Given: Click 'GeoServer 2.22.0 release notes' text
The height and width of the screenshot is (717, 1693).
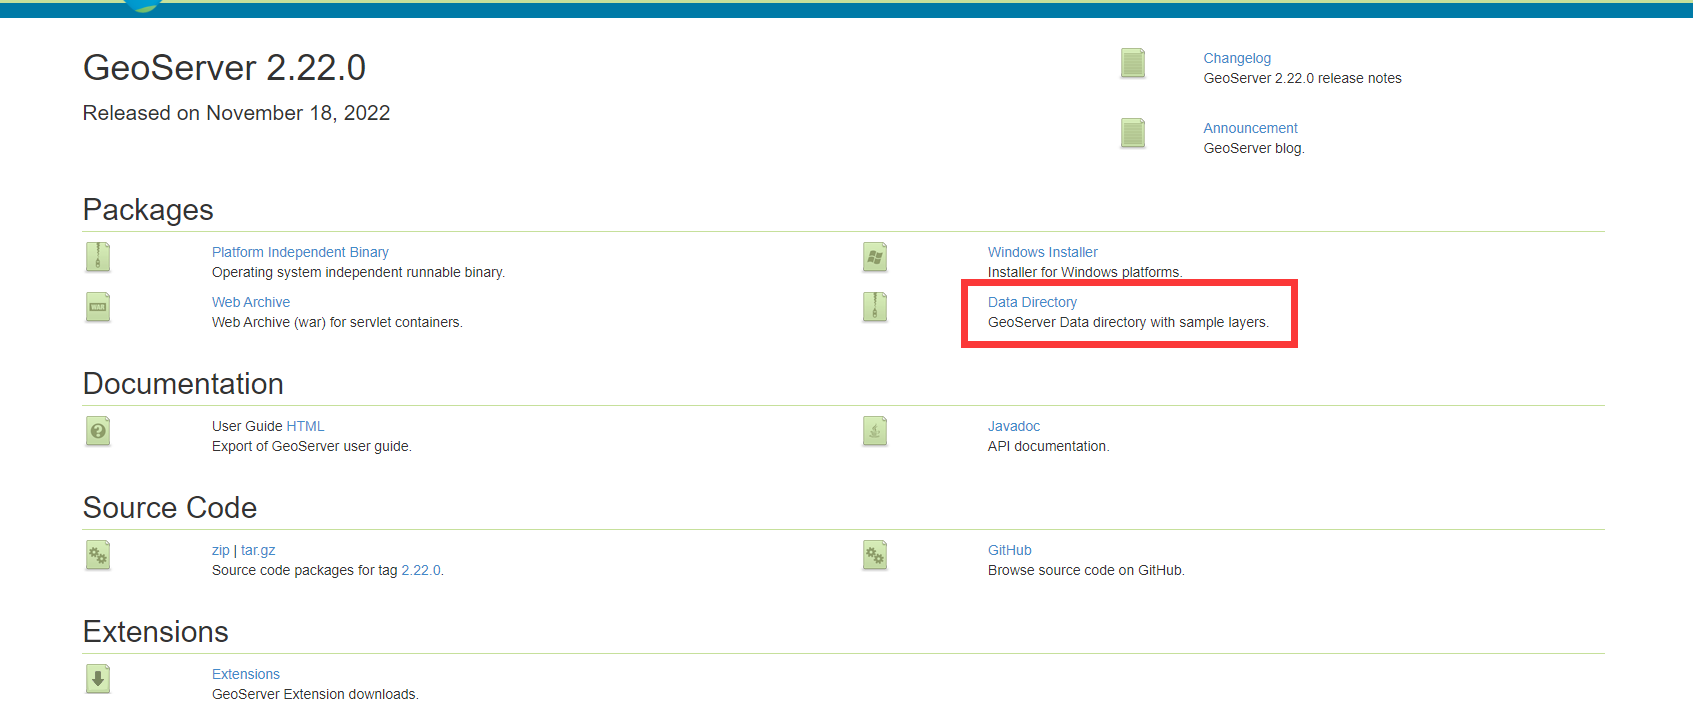Looking at the screenshot, I should 1302,78.
